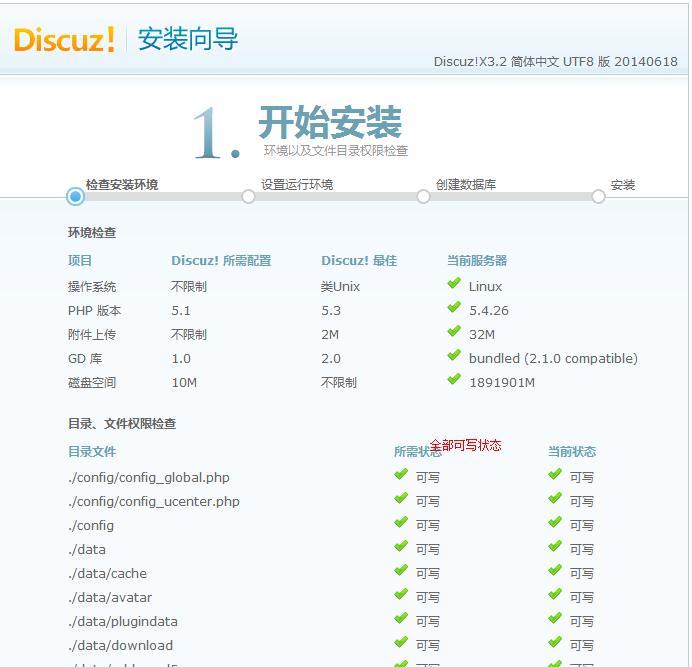Click the 开始安装 heading
This screenshot has width=692, height=667.
(330, 122)
